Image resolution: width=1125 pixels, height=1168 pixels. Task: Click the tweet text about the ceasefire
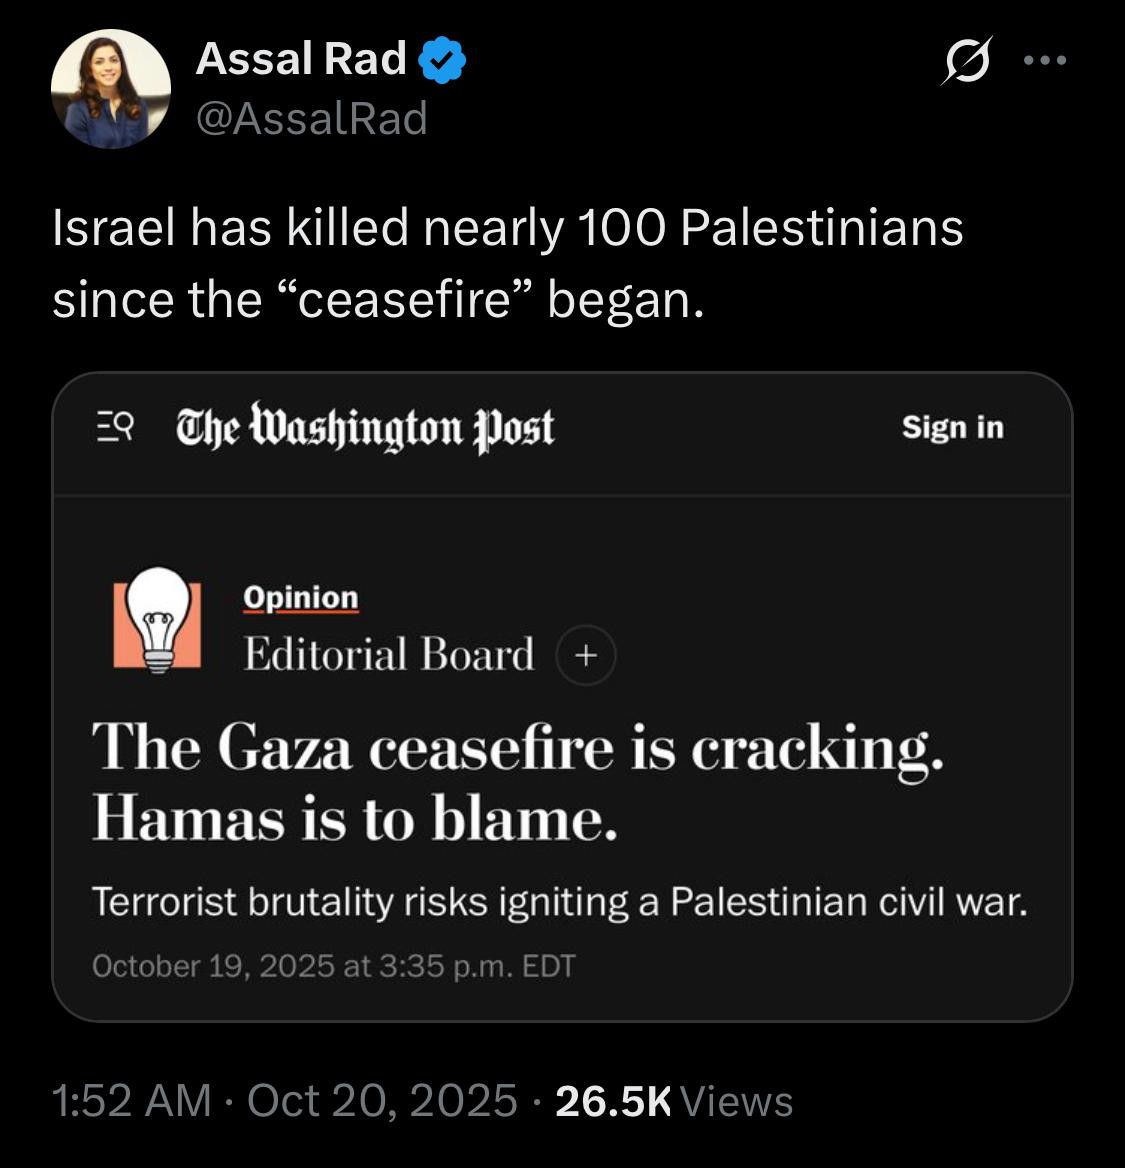507,263
